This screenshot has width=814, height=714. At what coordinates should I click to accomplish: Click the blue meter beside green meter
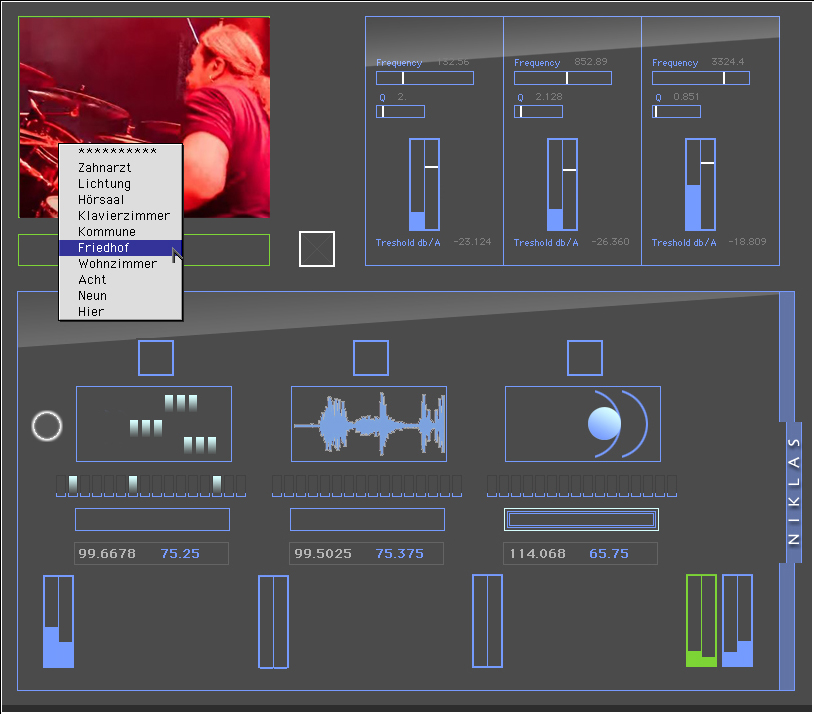[738, 621]
